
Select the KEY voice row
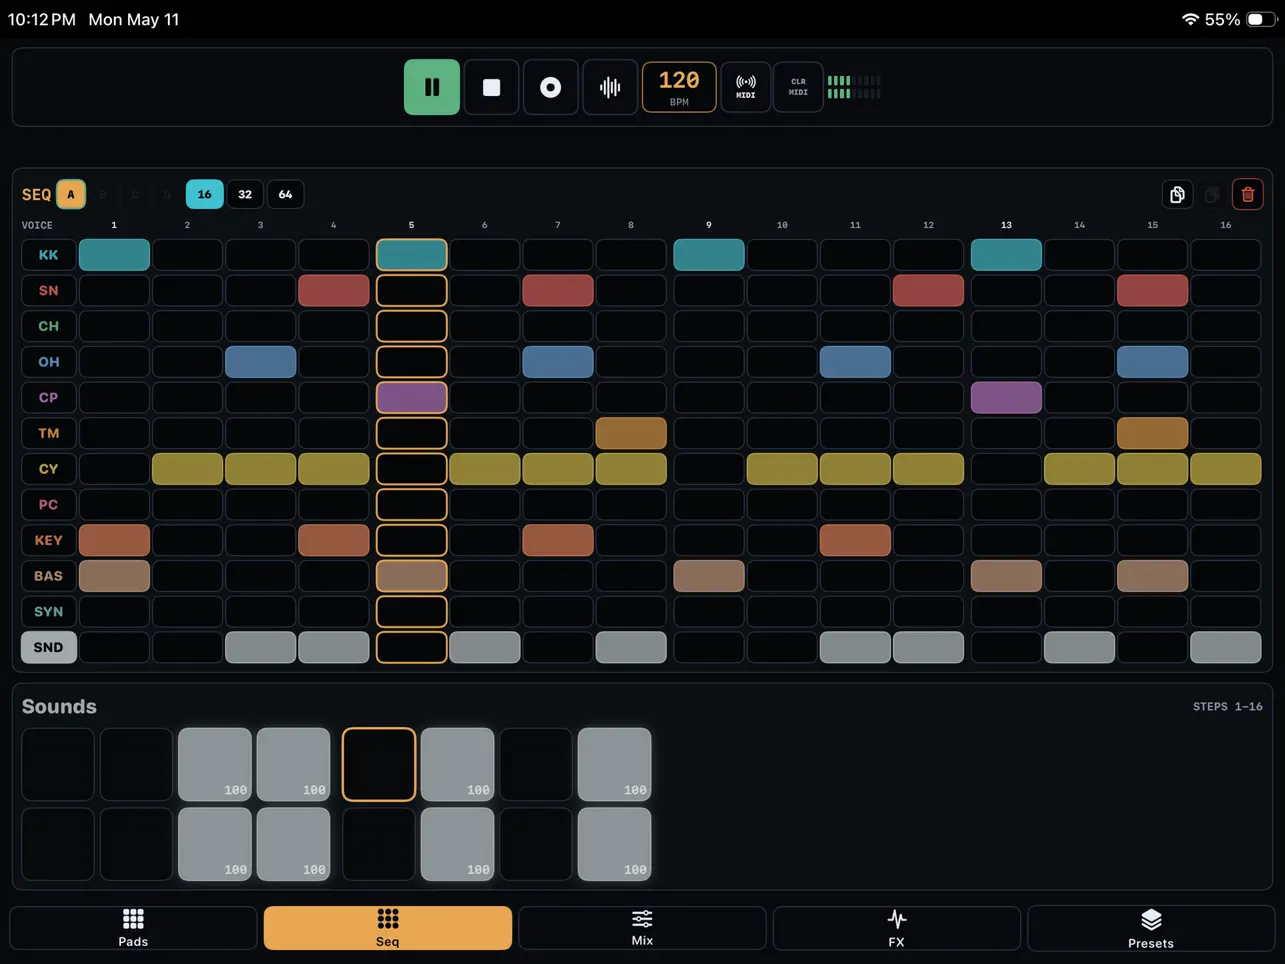point(48,540)
